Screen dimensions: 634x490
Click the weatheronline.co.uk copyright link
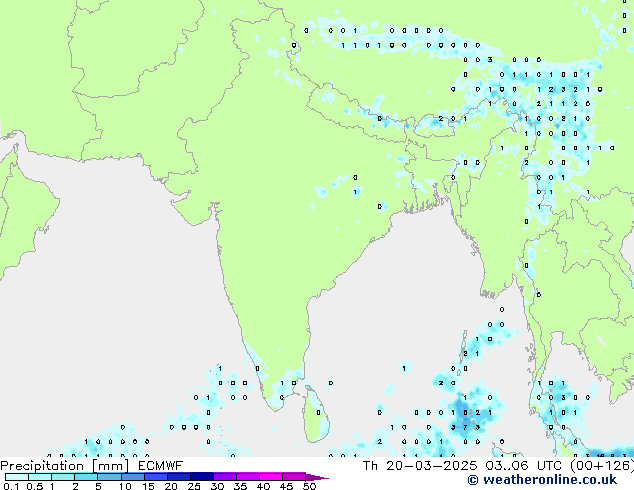click(x=542, y=480)
